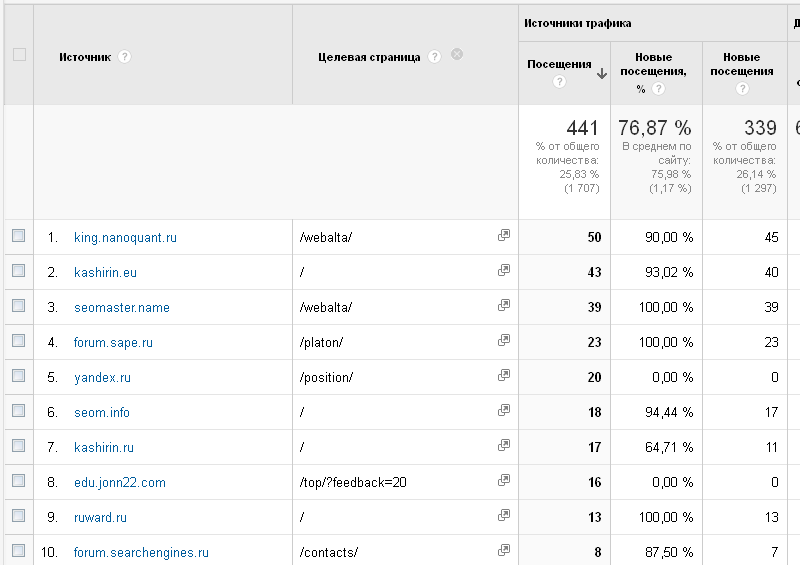800x565 pixels.
Task: Remove the Целевая страница secondary dimension
Action: click(457, 54)
